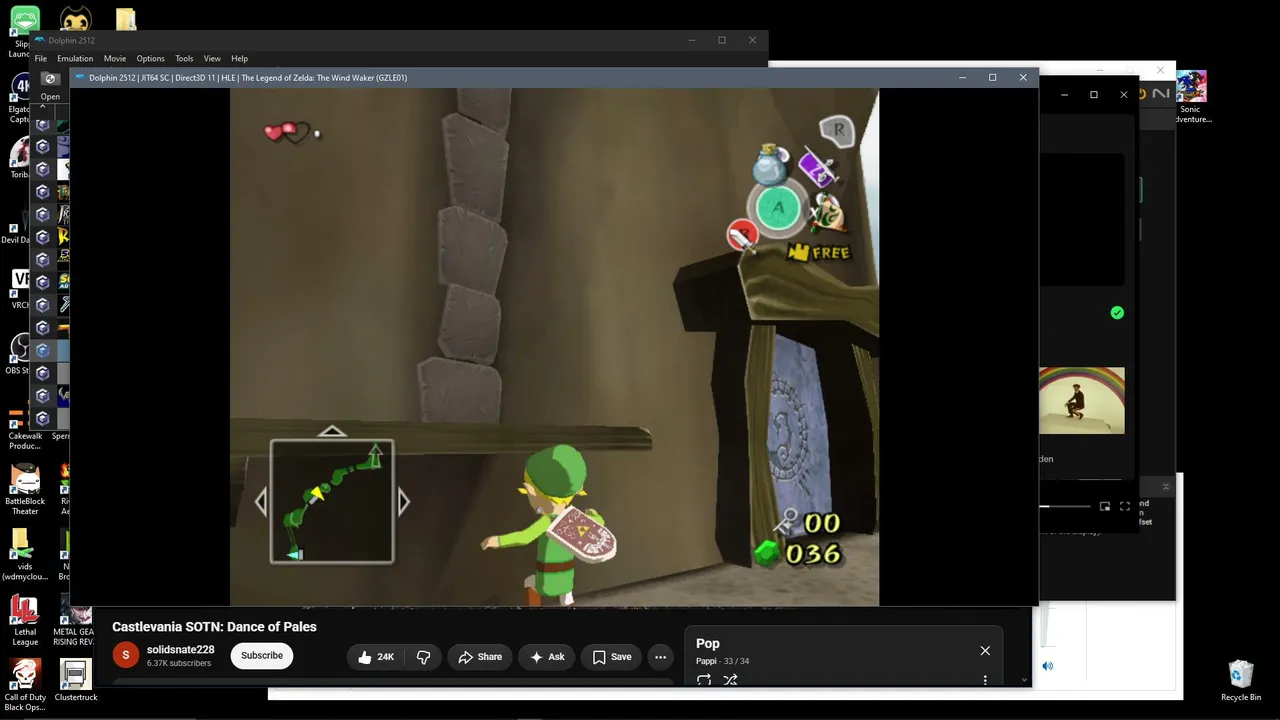Open more actions menu beside Save
The image size is (1280, 720).
click(660, 657)
